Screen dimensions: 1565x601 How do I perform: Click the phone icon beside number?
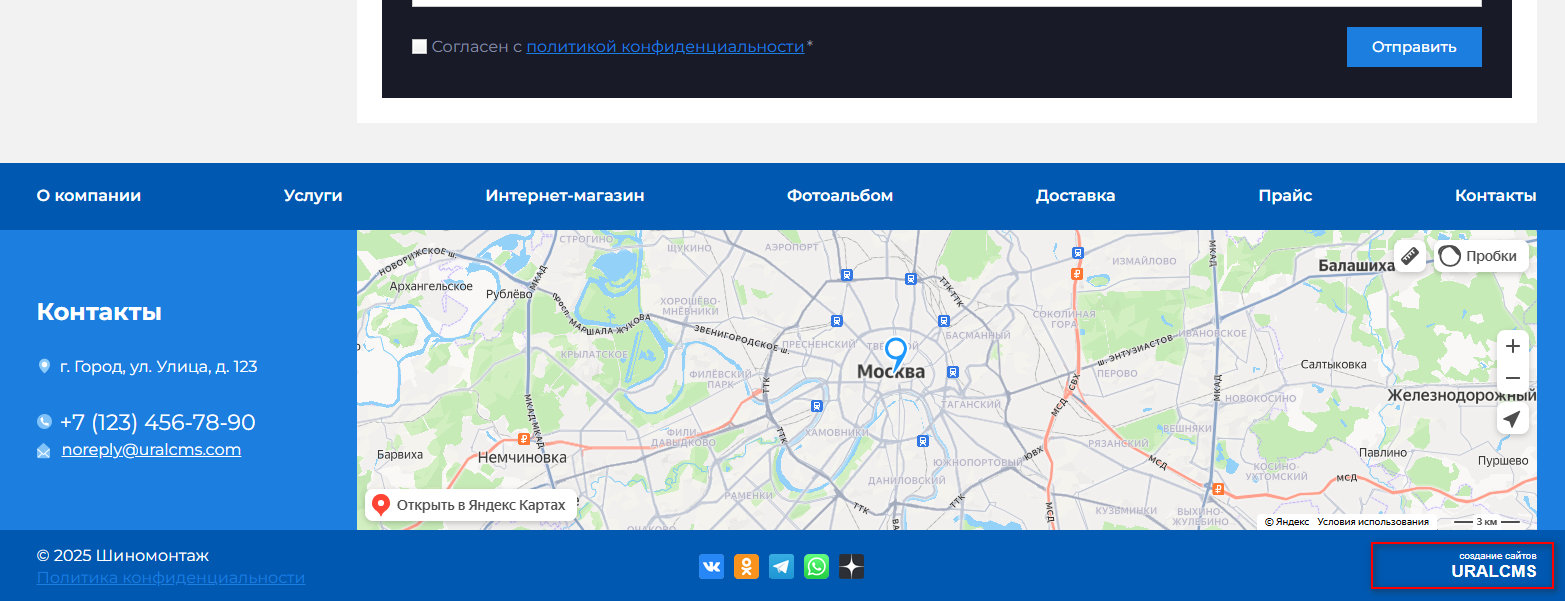click(x=44, y=422)
